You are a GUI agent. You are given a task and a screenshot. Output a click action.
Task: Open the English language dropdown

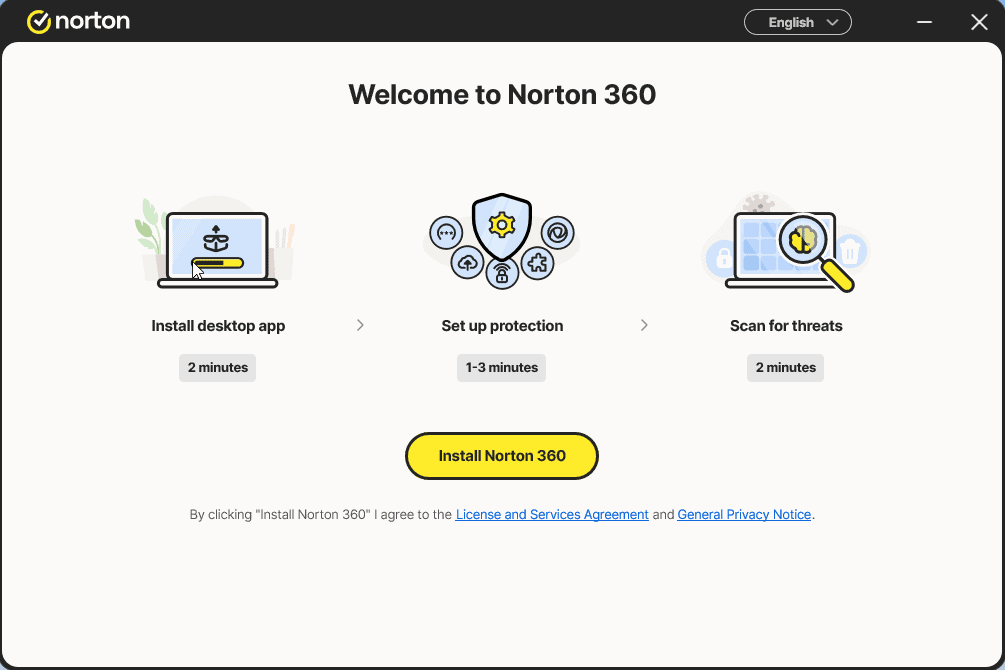(x=797, y=22)
